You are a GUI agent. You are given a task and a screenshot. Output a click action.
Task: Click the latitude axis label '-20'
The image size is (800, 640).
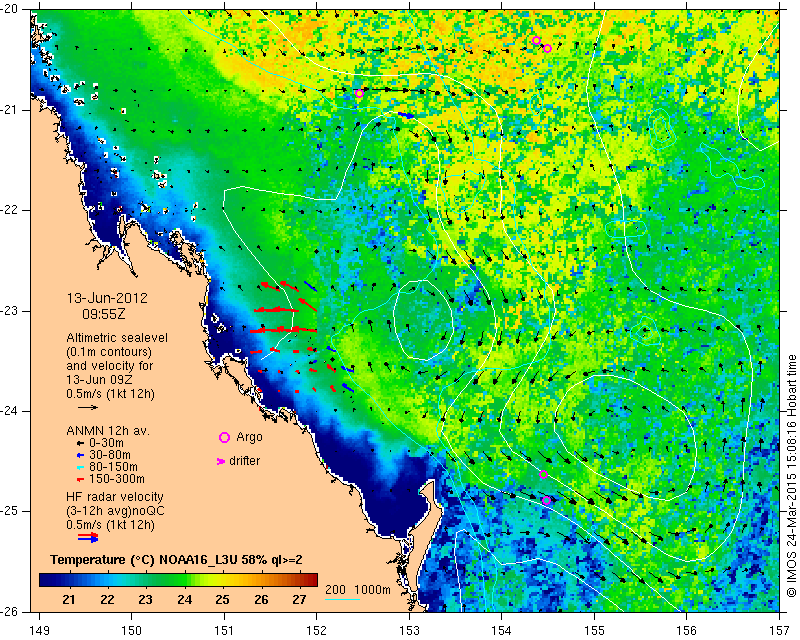tap(10, 9)
